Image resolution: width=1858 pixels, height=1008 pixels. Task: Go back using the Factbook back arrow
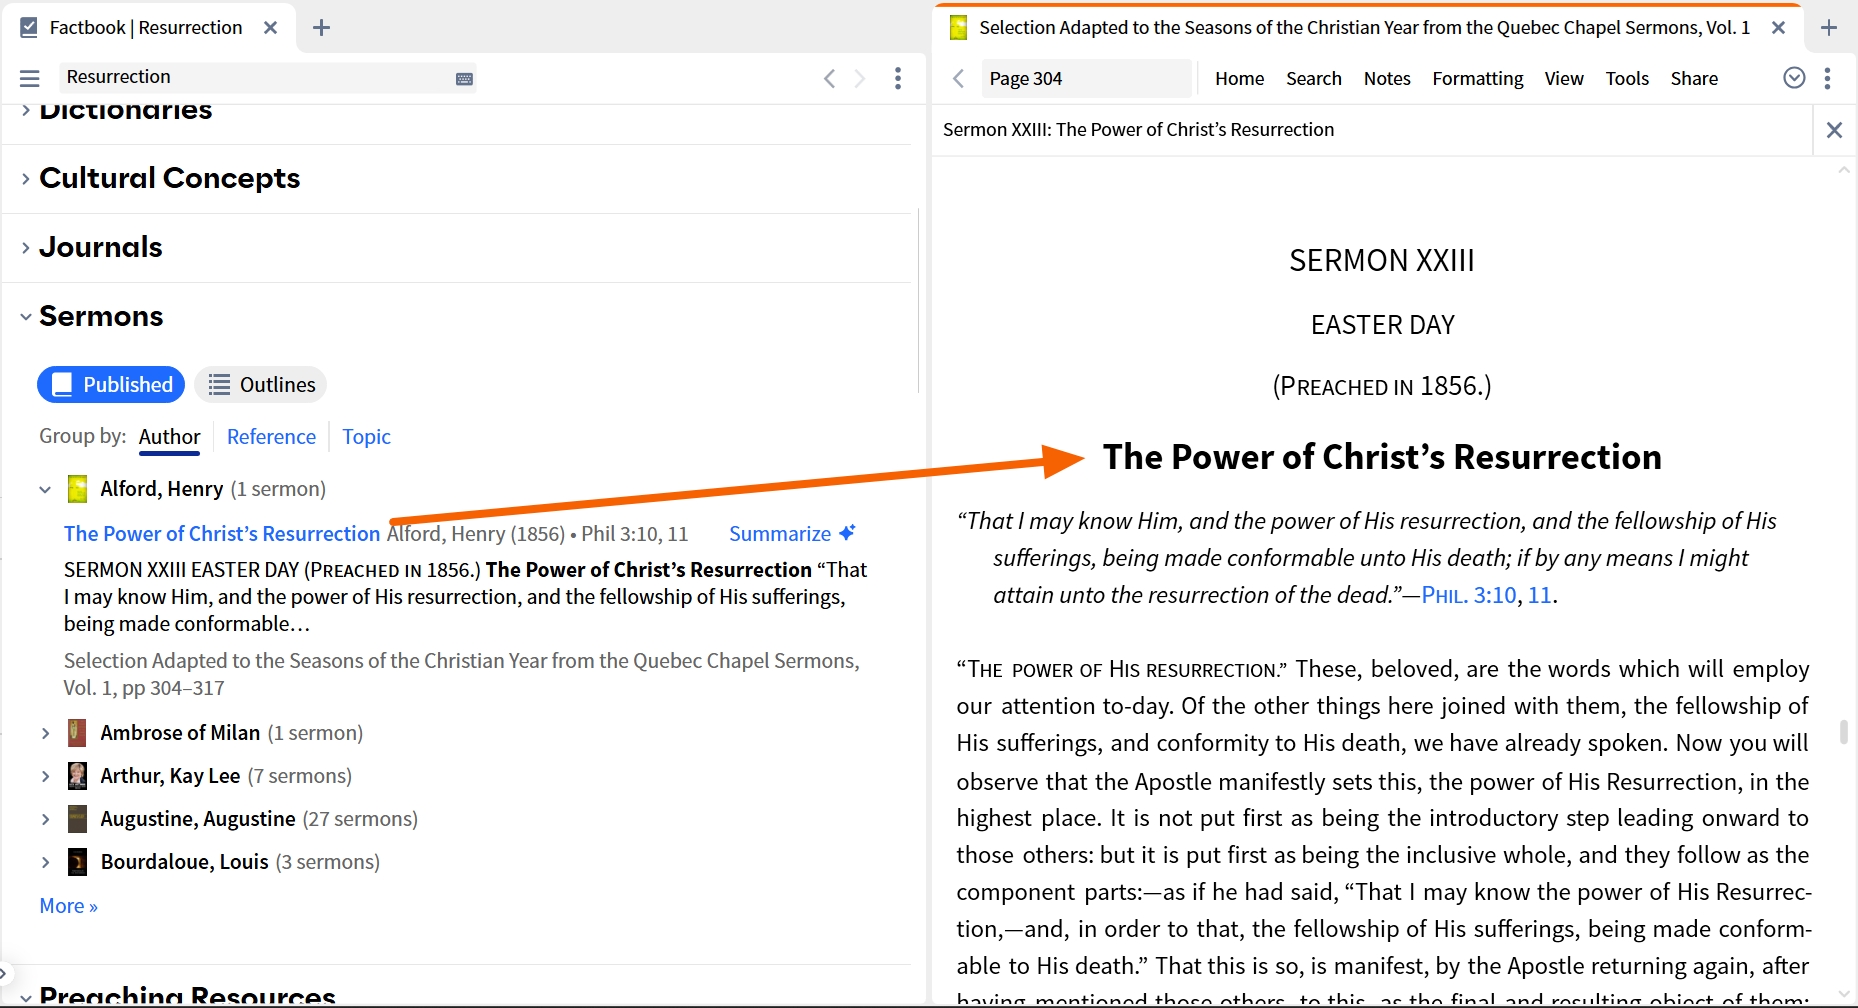[829, 78]
